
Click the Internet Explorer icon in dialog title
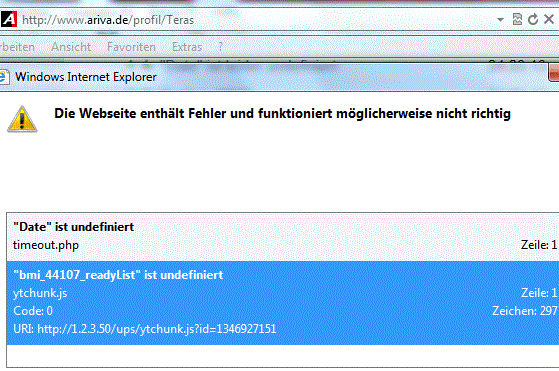click(4, 77)
